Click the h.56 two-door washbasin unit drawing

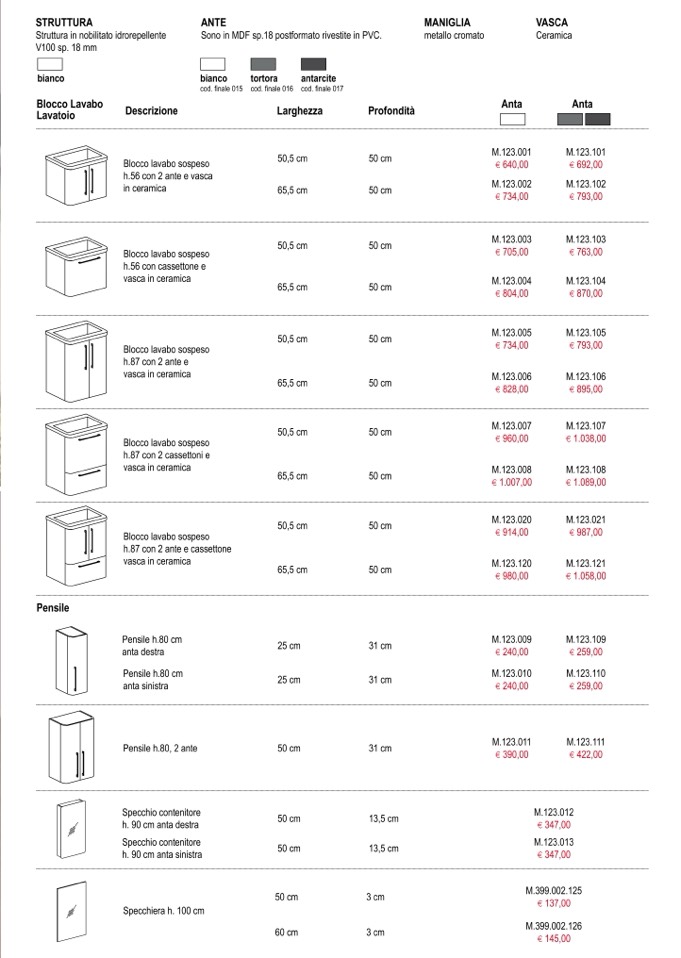click(76, 173)
